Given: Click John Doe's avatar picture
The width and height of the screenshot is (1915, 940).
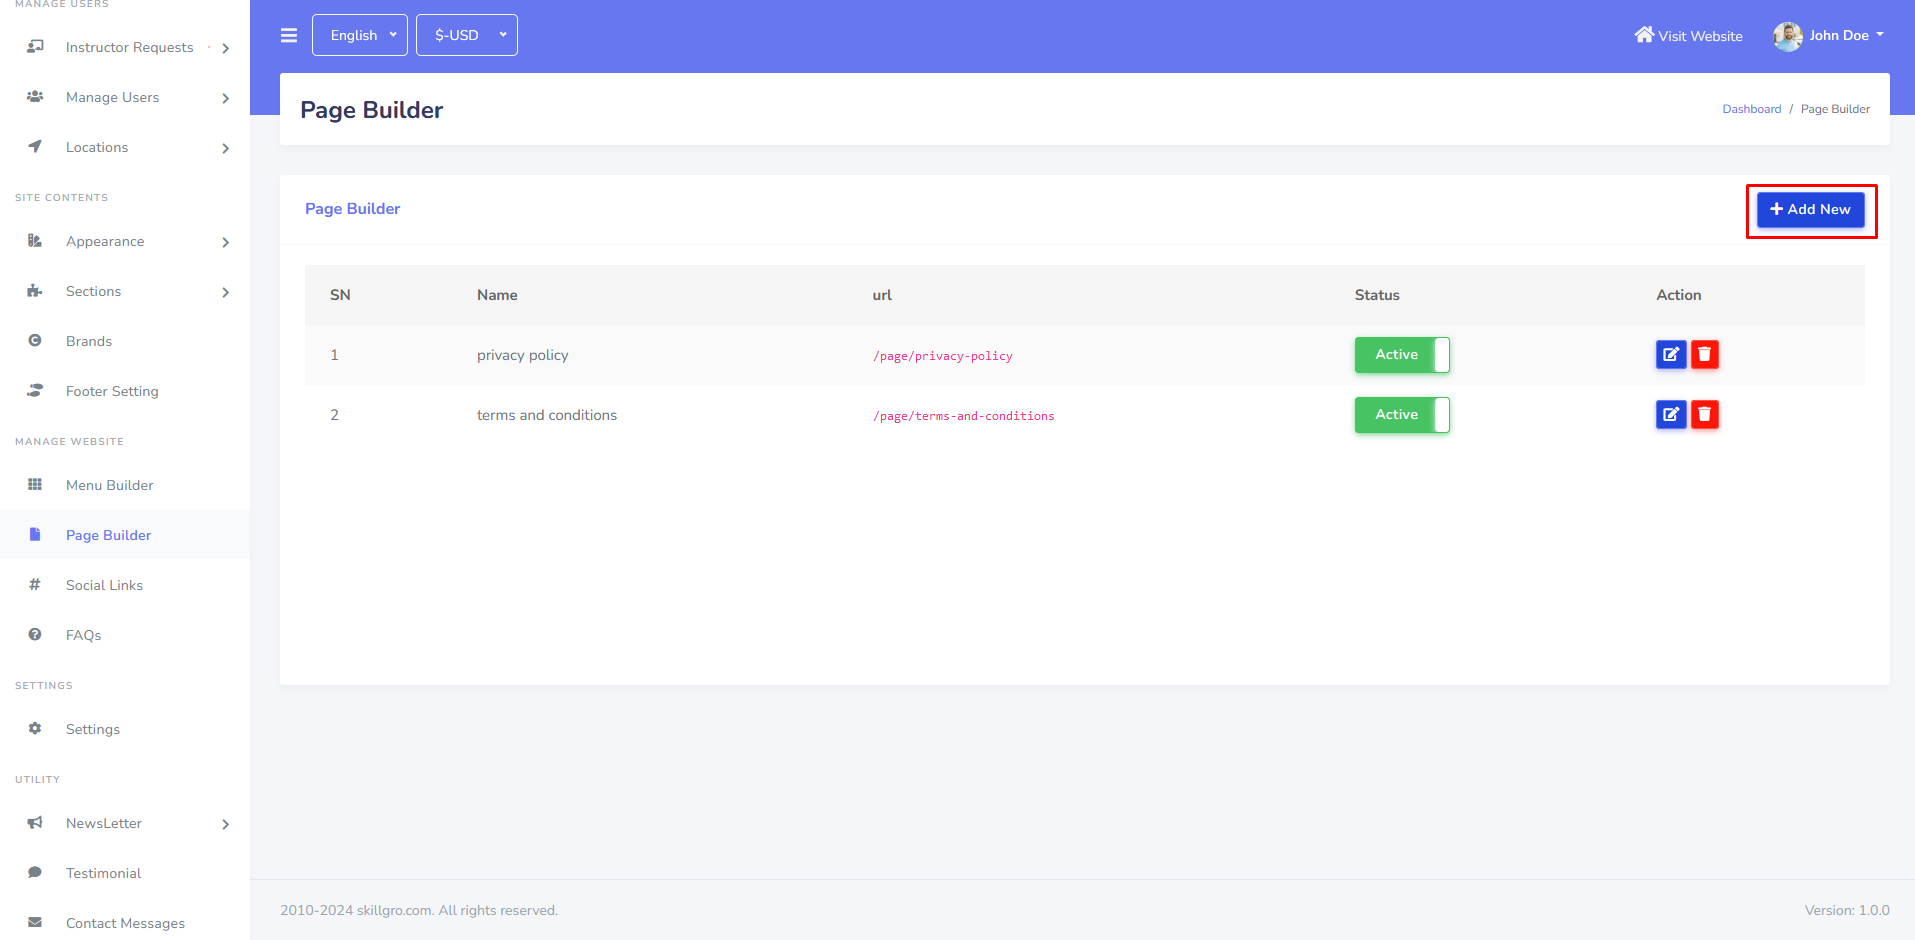Looking at the screenshot, I should tap(1788, 36).
